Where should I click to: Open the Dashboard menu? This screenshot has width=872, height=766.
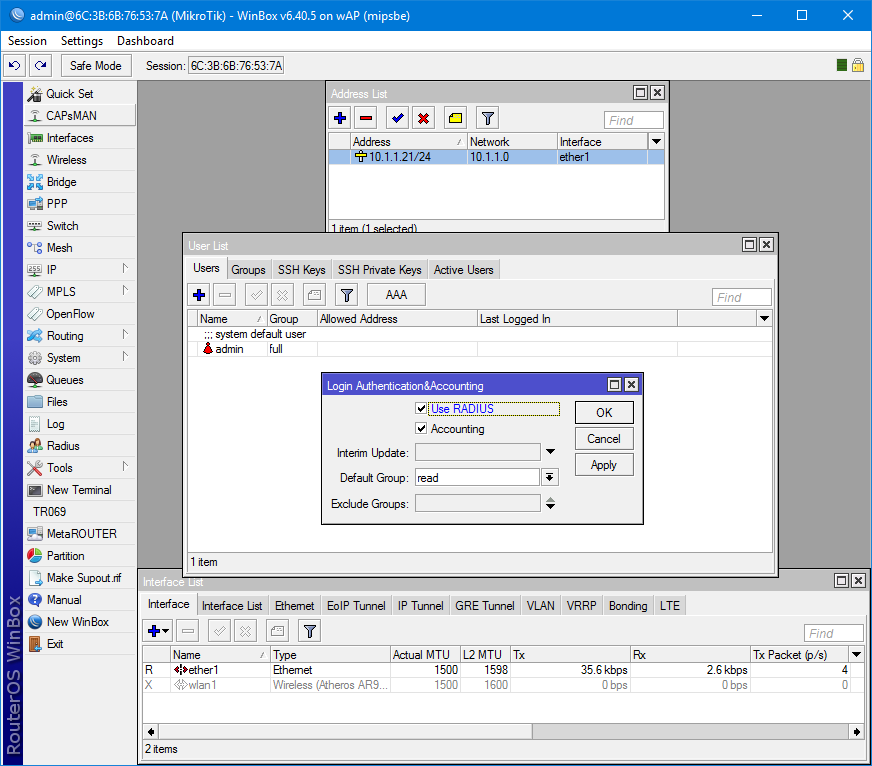(x=145, y=41)
